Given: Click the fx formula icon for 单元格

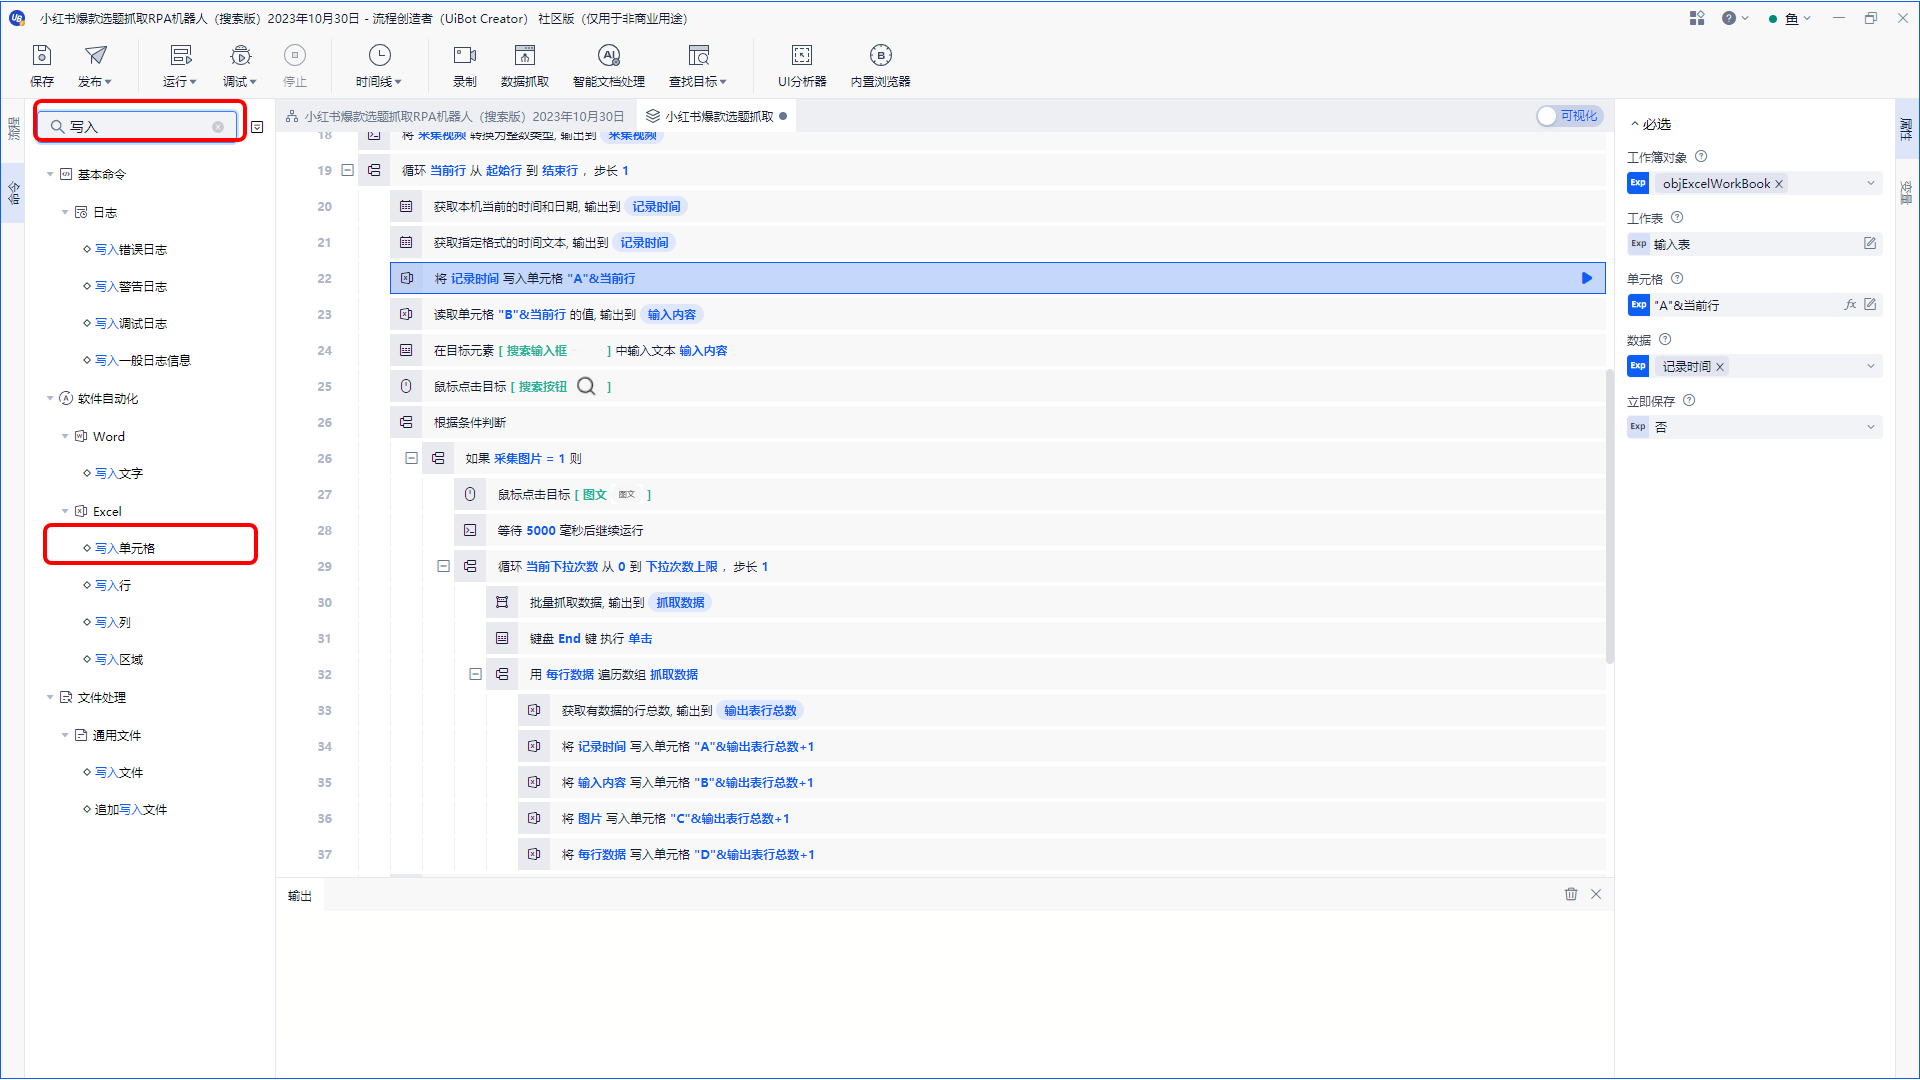Looking at the screenshot, I should point(1850,305).
